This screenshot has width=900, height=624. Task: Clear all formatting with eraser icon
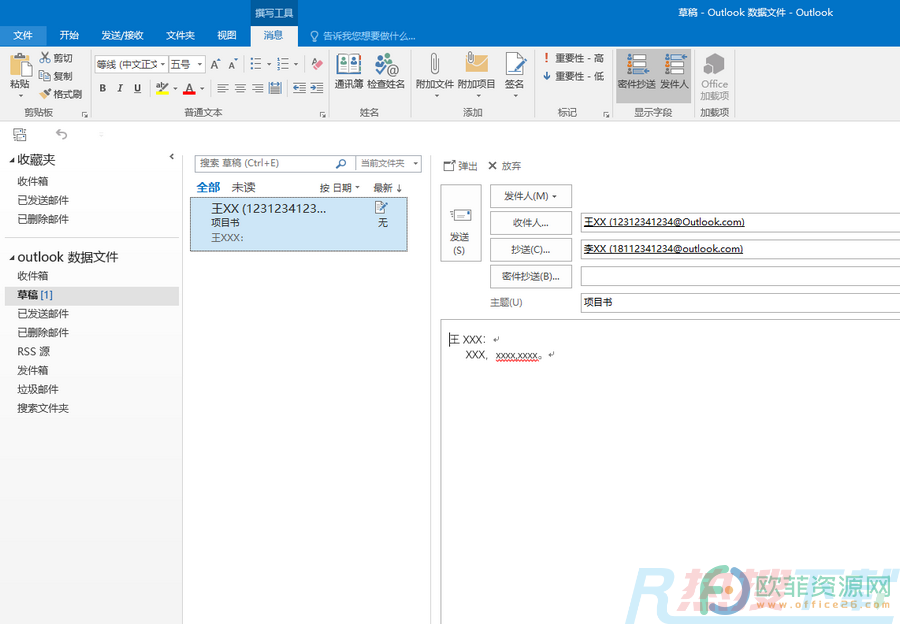coord(317,64)
